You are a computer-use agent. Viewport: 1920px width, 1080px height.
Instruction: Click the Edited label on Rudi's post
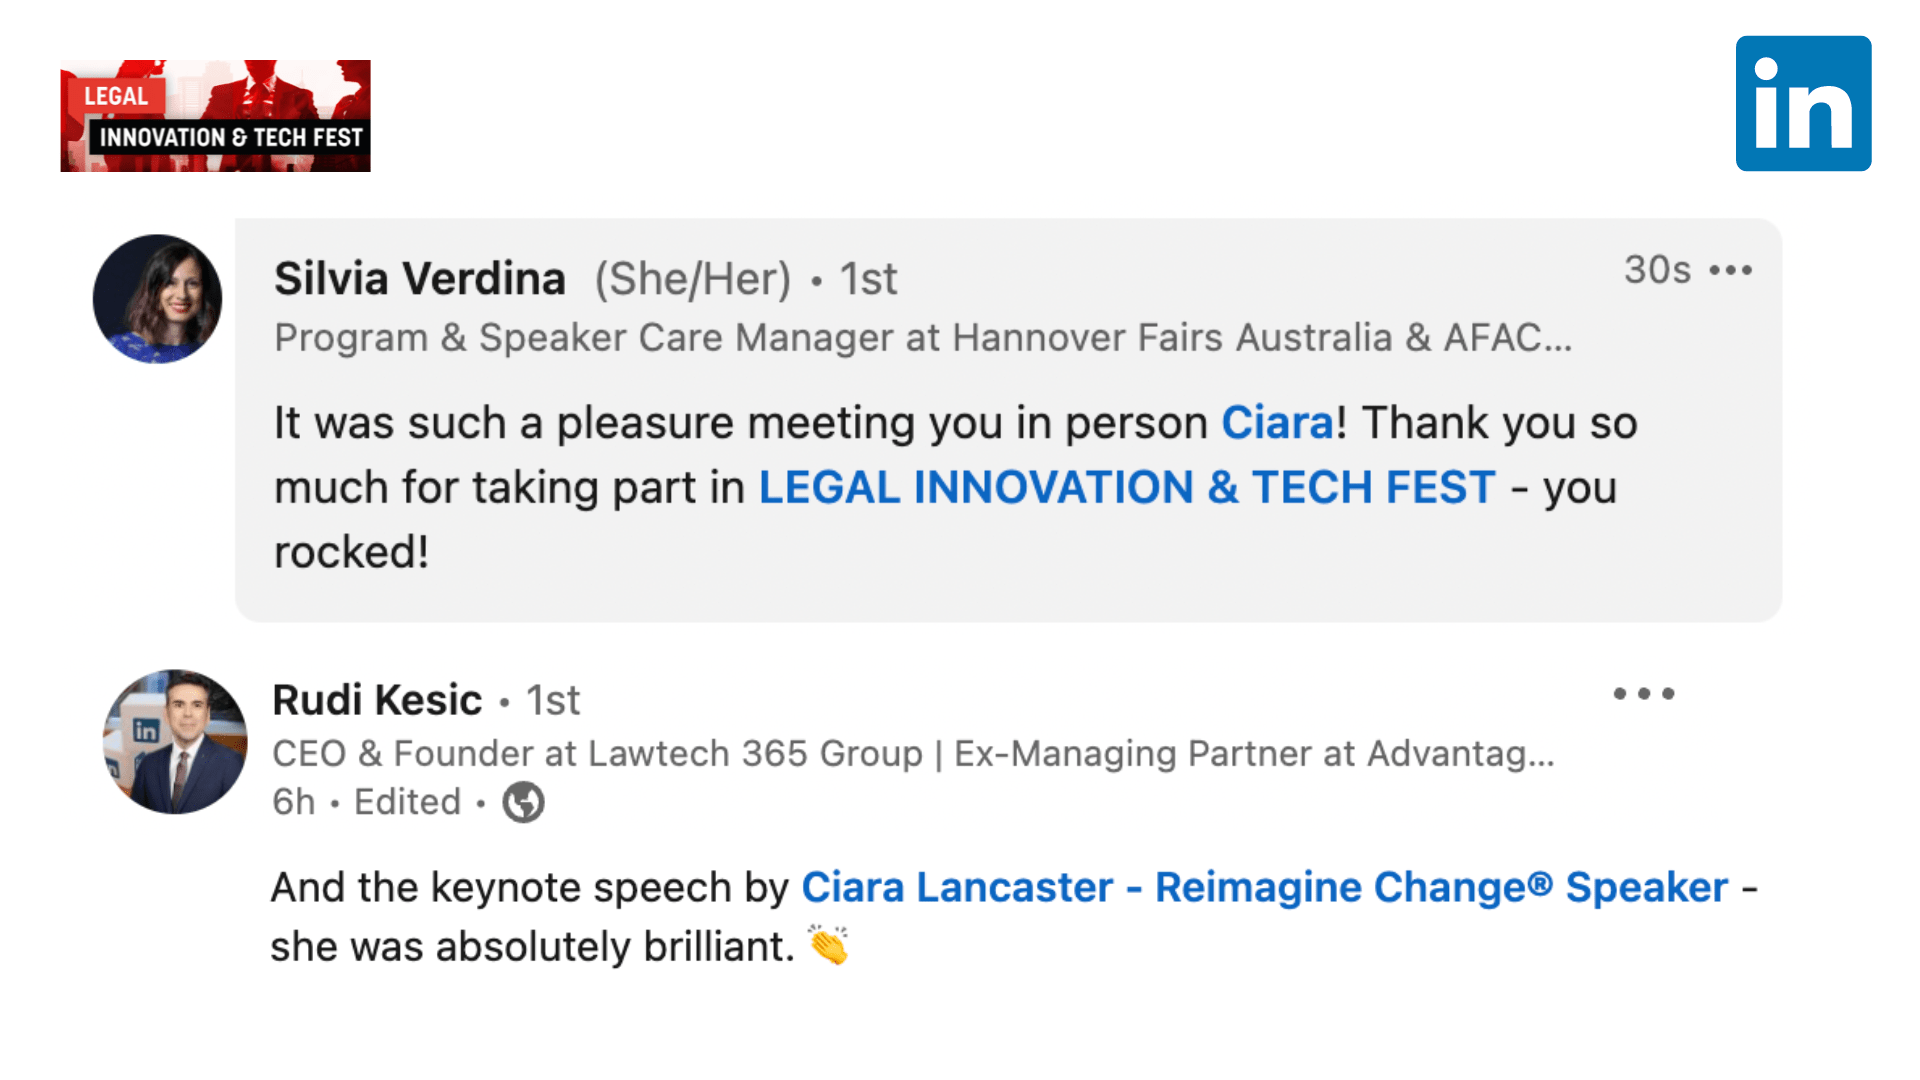407,802
